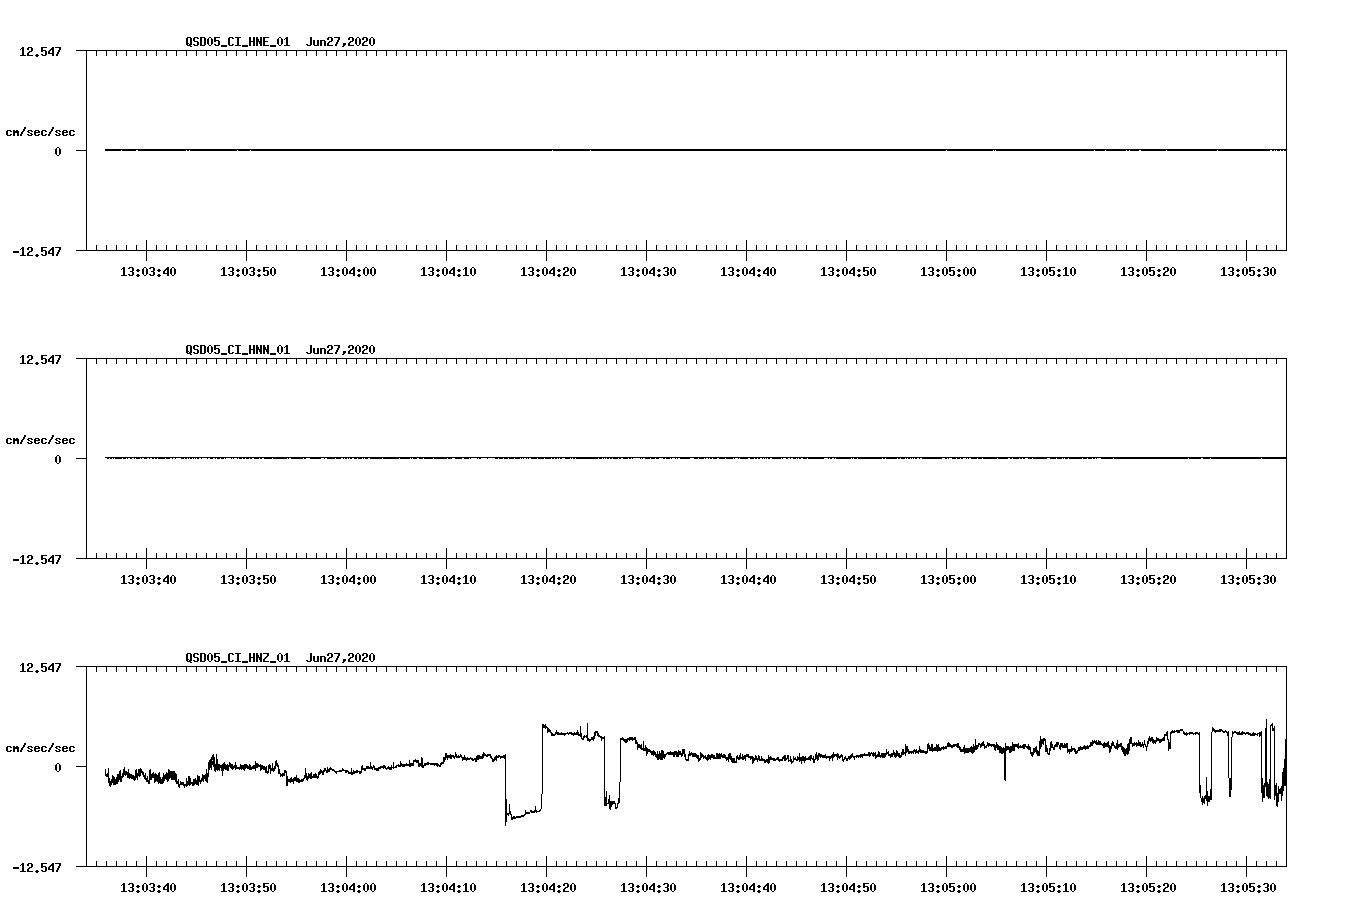Pick 13:05:20 time label beneath HNZ chart

pyautogui.click(x=1148, y=887)
